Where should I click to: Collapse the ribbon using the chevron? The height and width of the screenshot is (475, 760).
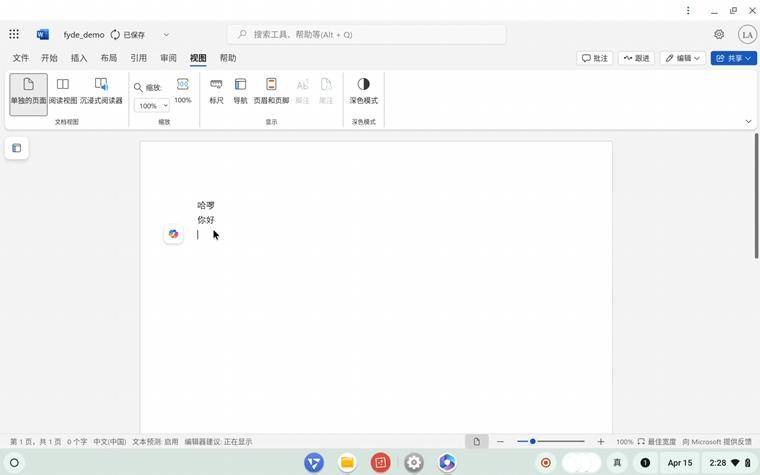[748, 122]
